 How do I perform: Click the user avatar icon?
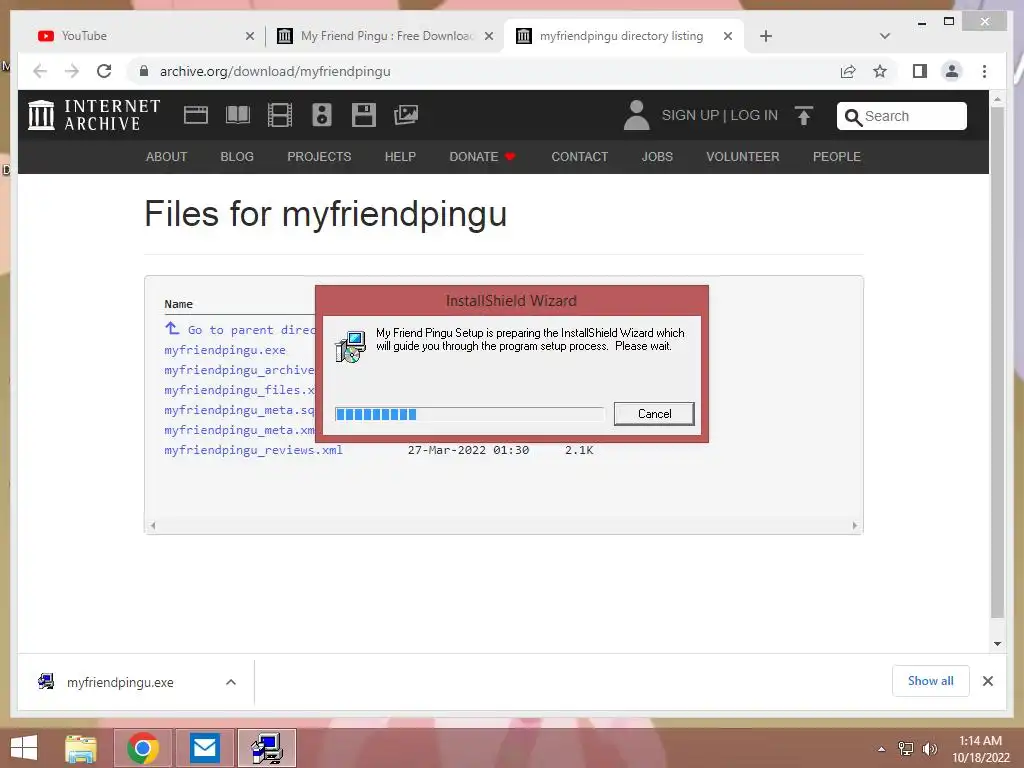tap(636, 115)
